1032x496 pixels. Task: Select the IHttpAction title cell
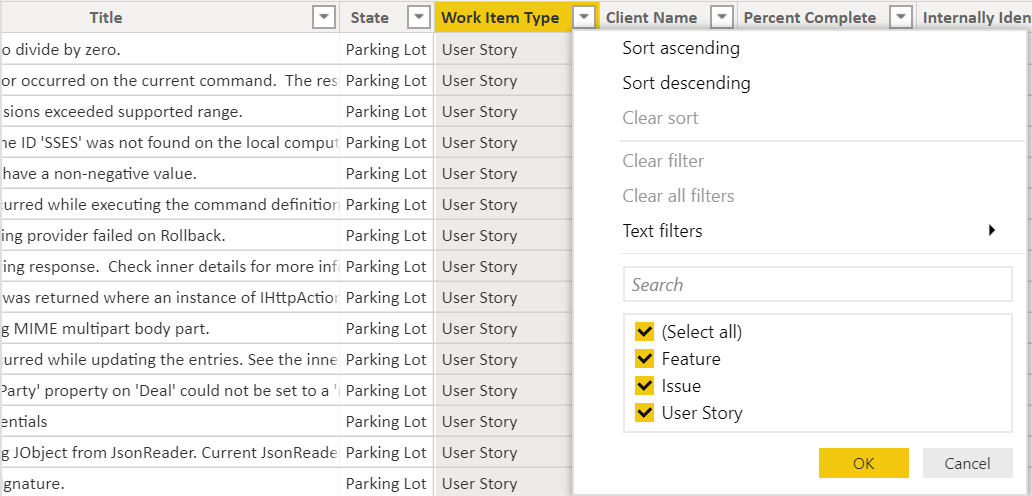click(x=170, y=297)
